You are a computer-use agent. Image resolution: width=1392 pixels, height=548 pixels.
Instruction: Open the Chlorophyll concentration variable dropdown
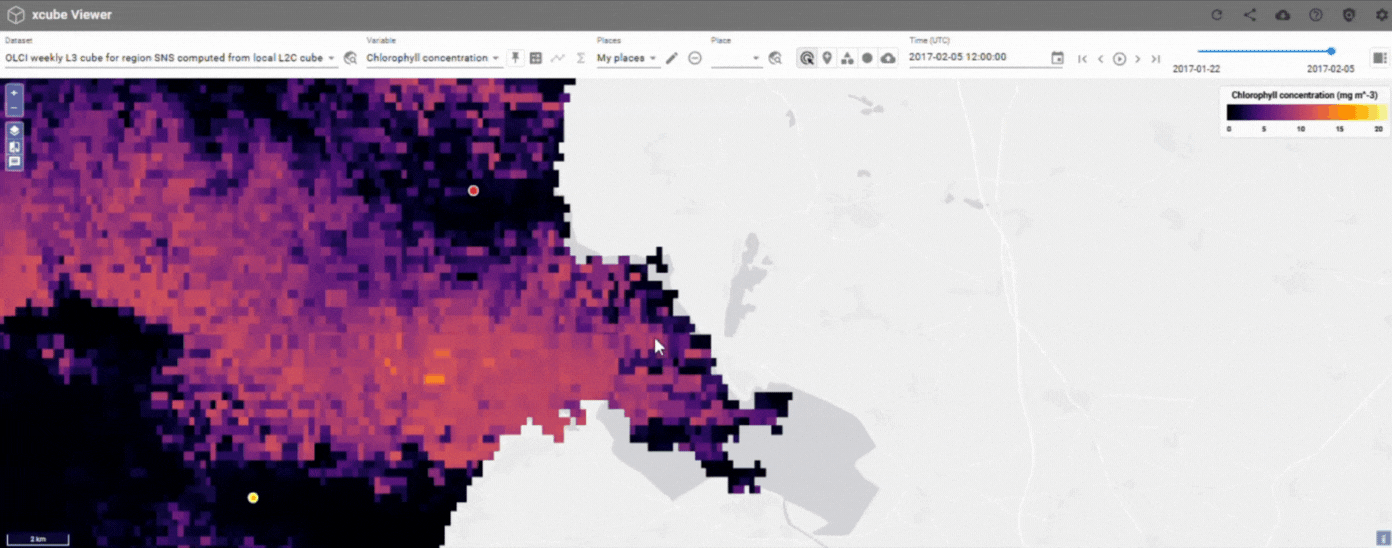[495, 59]
